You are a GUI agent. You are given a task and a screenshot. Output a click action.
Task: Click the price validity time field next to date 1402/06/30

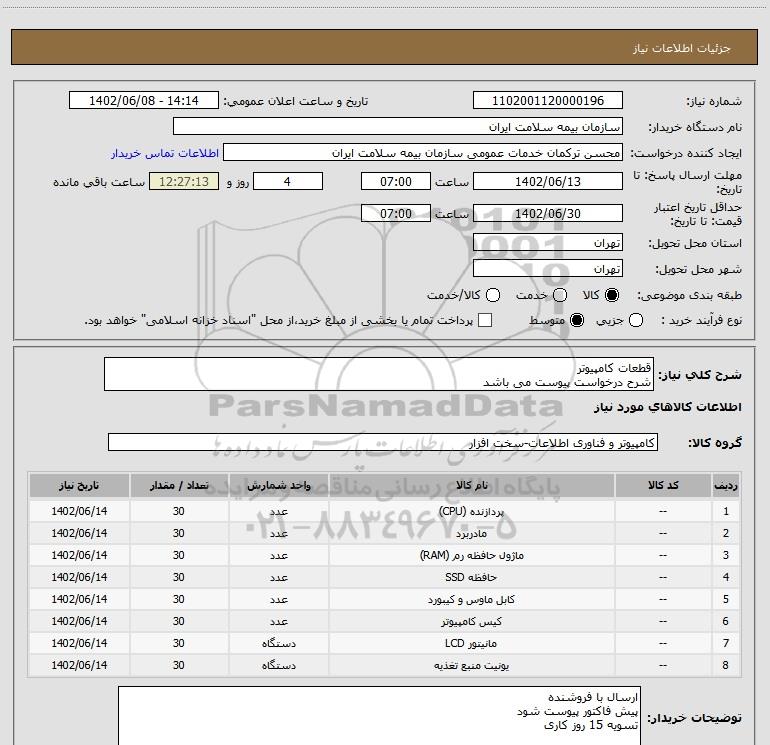[396, 213]
